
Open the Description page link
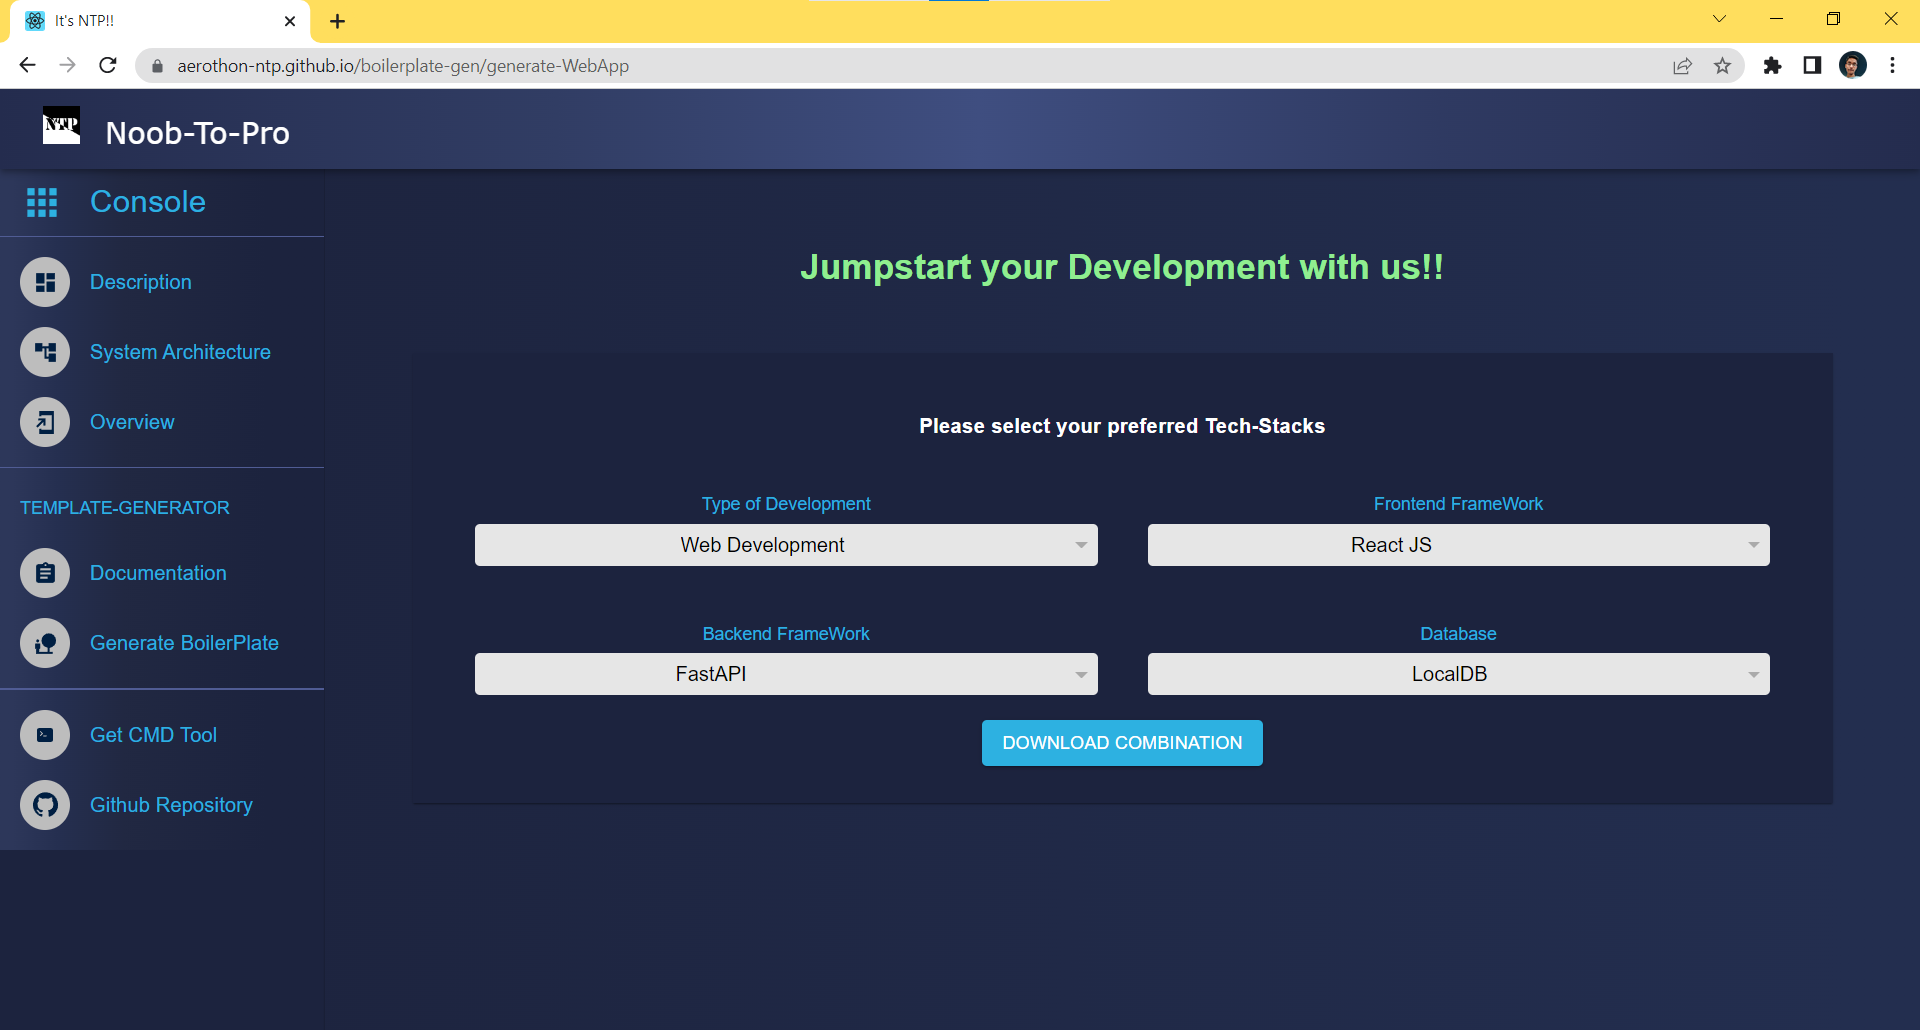point(141,282)
